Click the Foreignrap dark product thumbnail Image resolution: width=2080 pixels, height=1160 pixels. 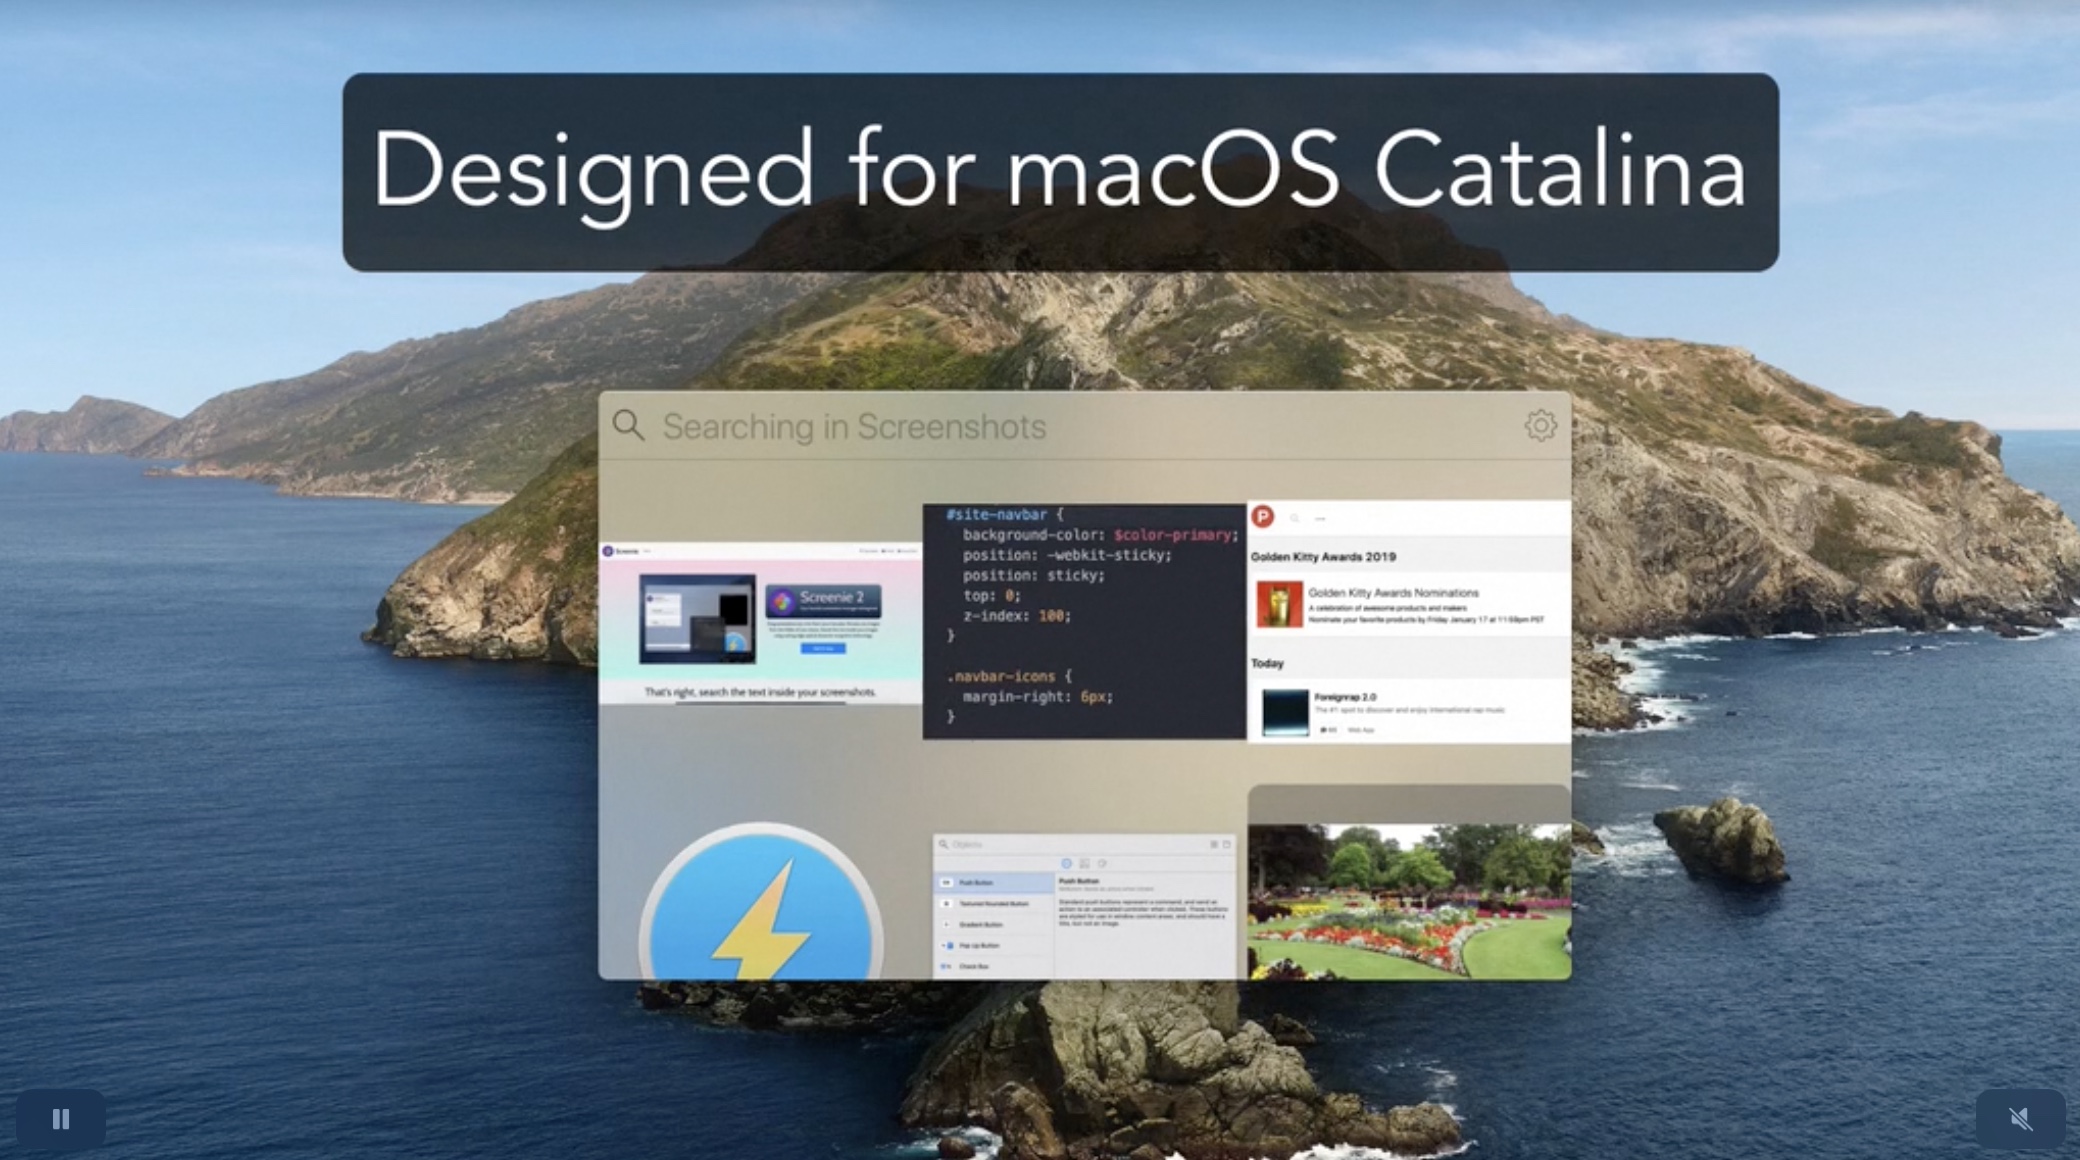click(x=1285, y=712)
